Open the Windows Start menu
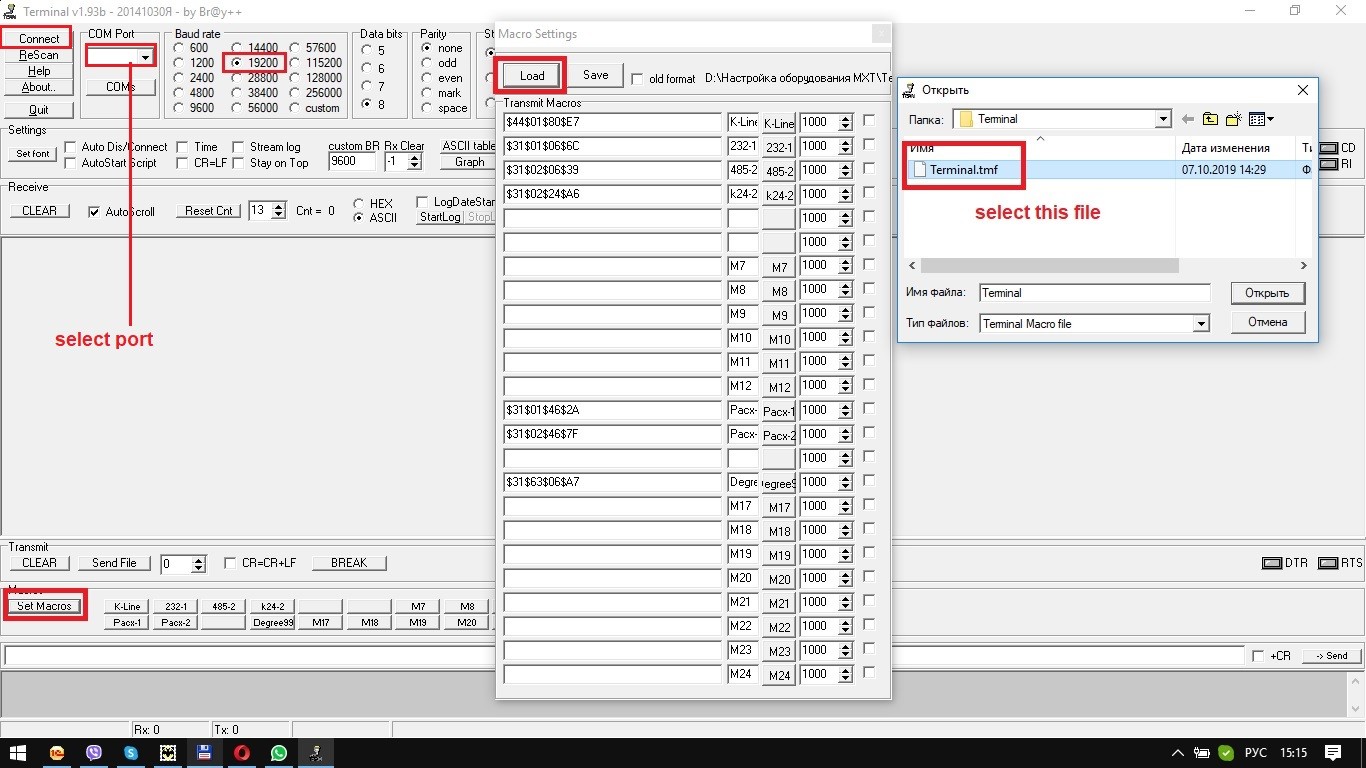 coord(19,753)
